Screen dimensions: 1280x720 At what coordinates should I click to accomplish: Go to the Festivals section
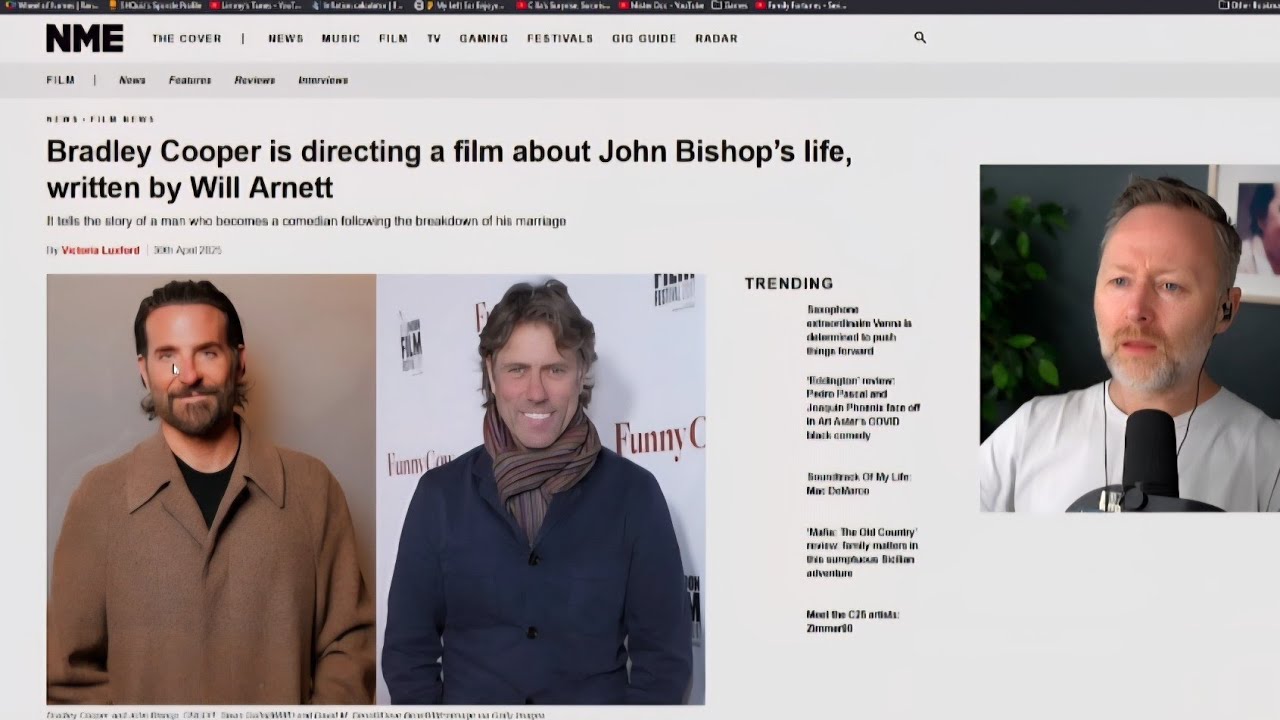[x=560, y=38]
